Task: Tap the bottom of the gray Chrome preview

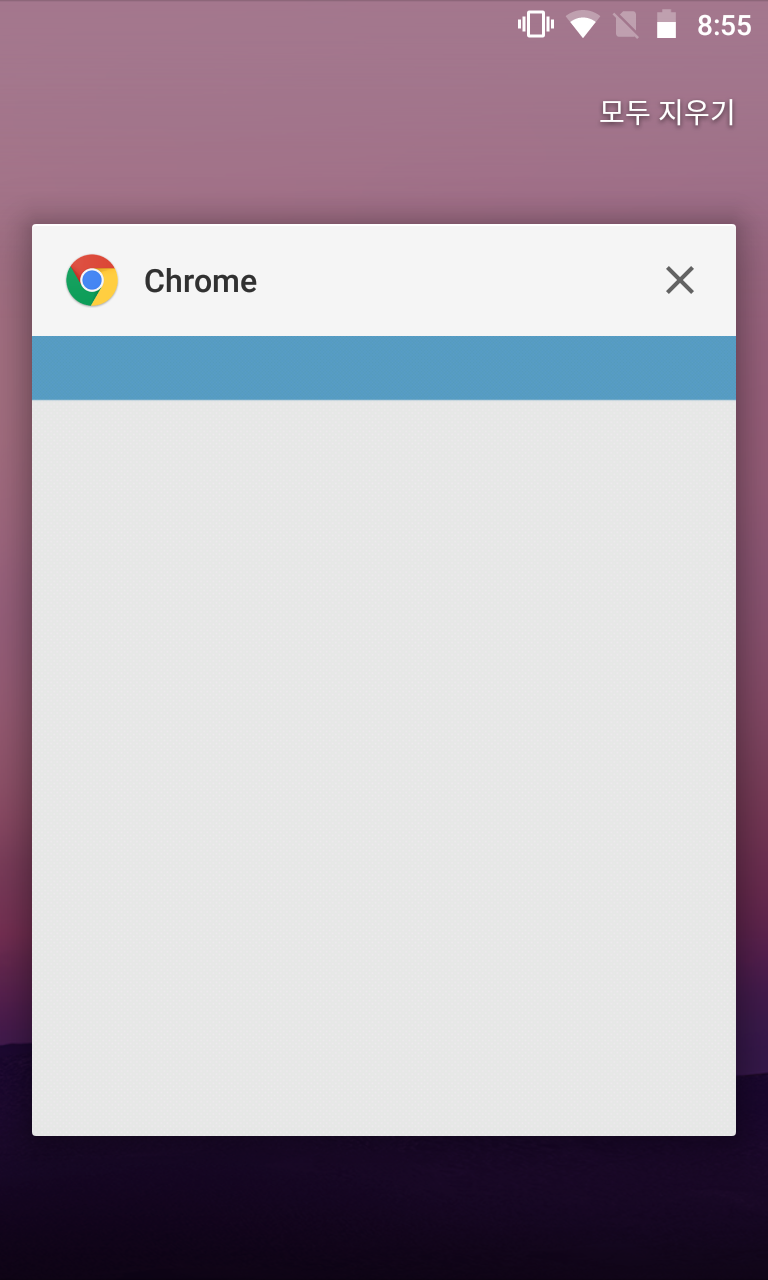Action: (384, 1100)
